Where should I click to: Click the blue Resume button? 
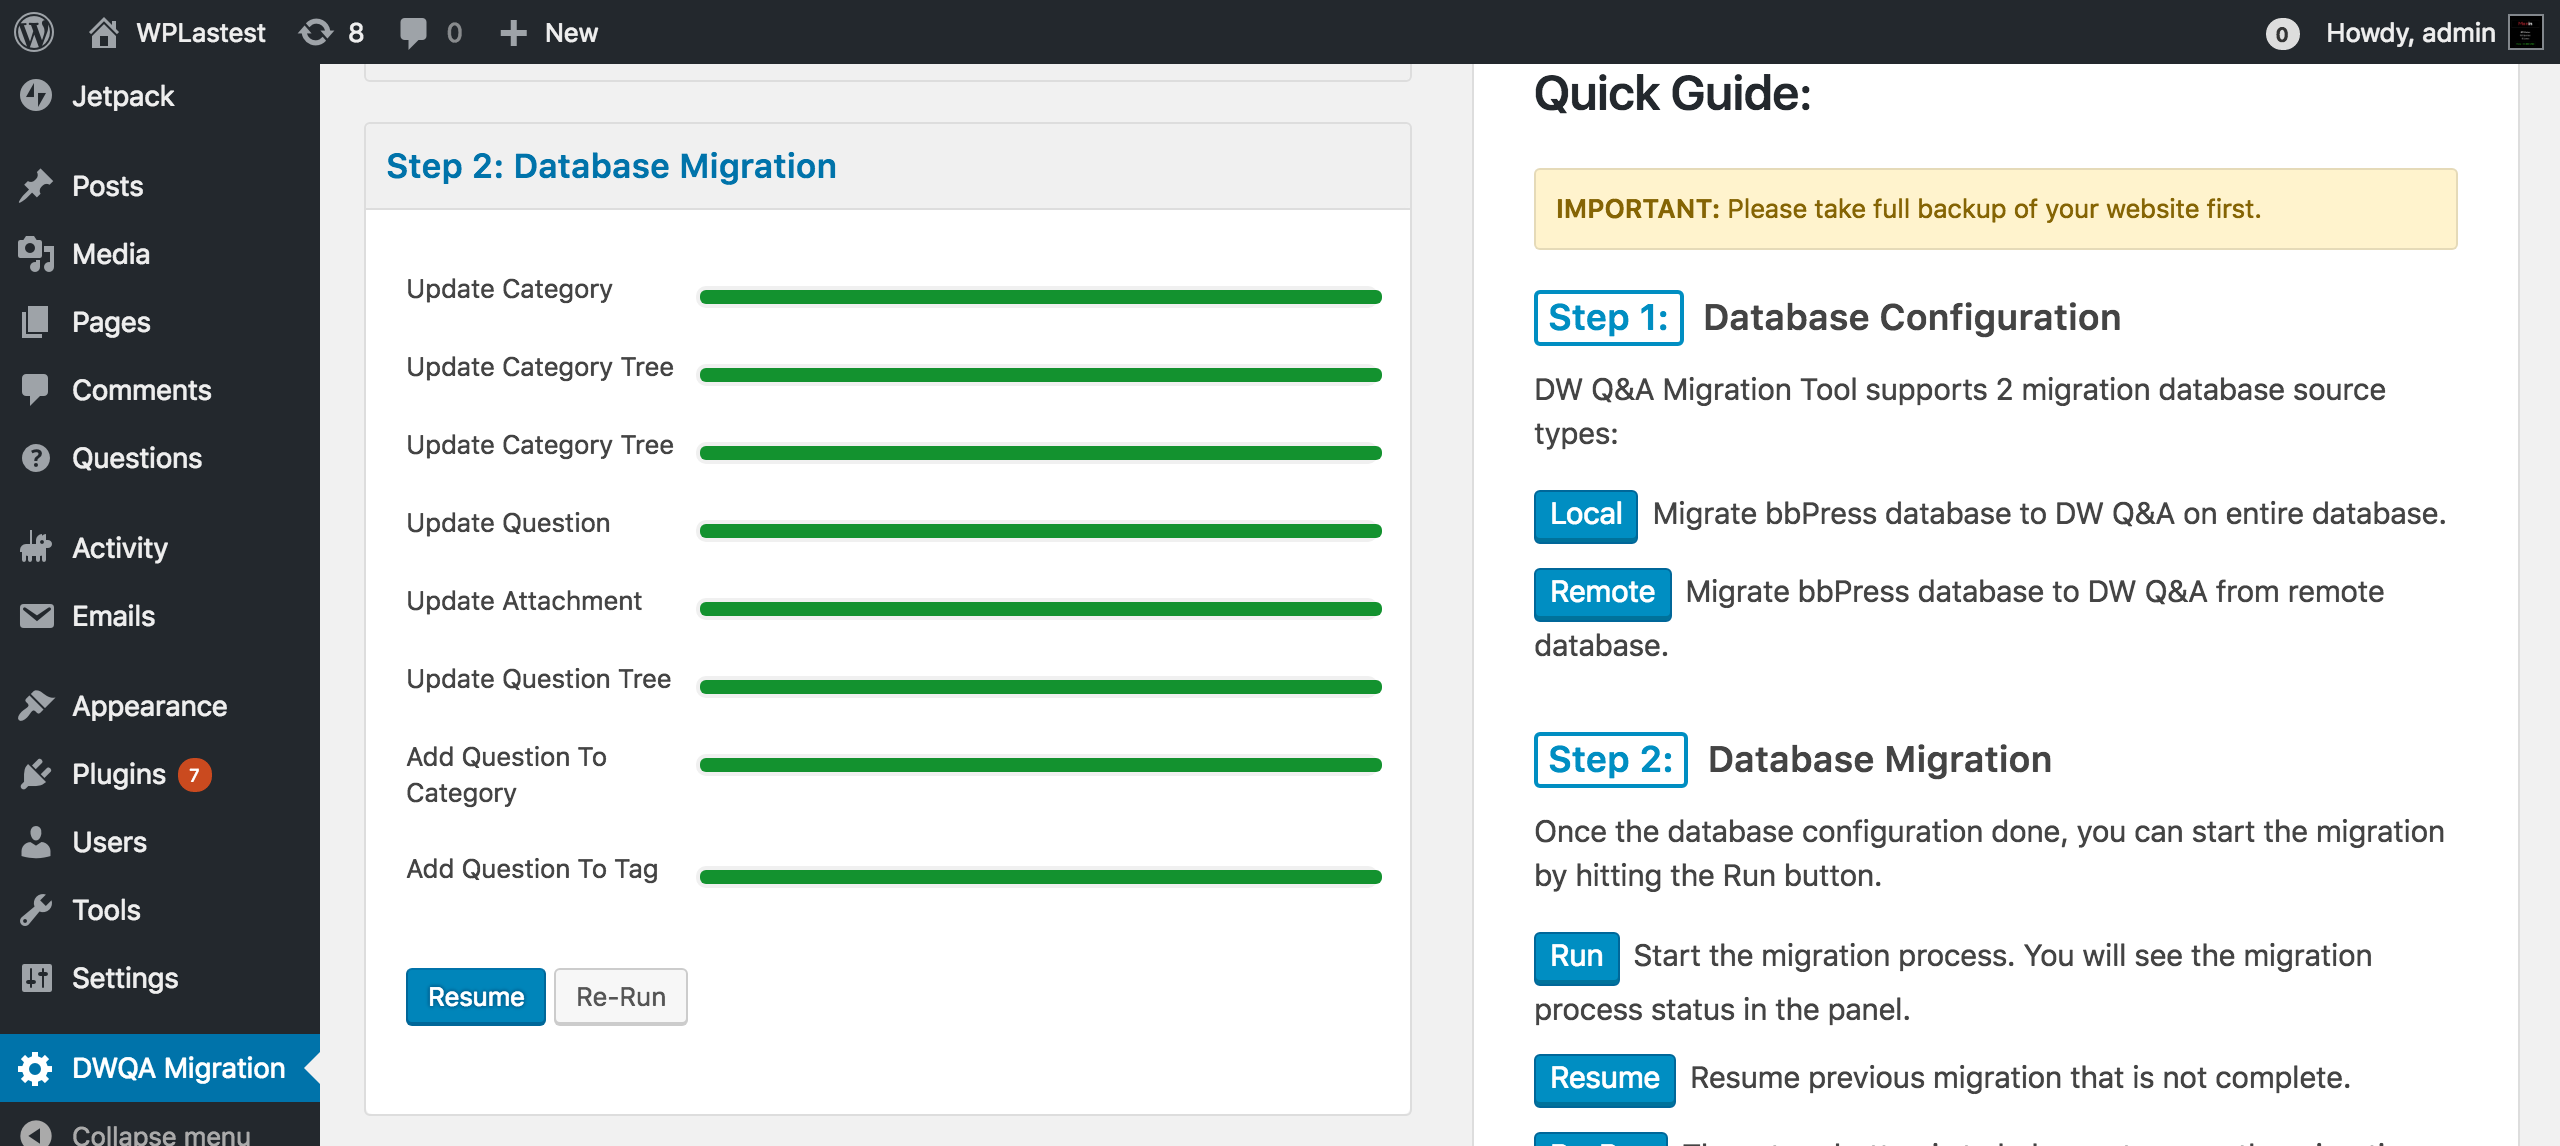point(476,997)
